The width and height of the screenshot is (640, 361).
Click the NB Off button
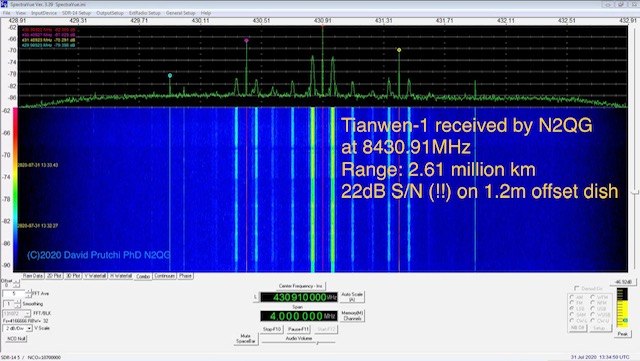click(577, 328)
